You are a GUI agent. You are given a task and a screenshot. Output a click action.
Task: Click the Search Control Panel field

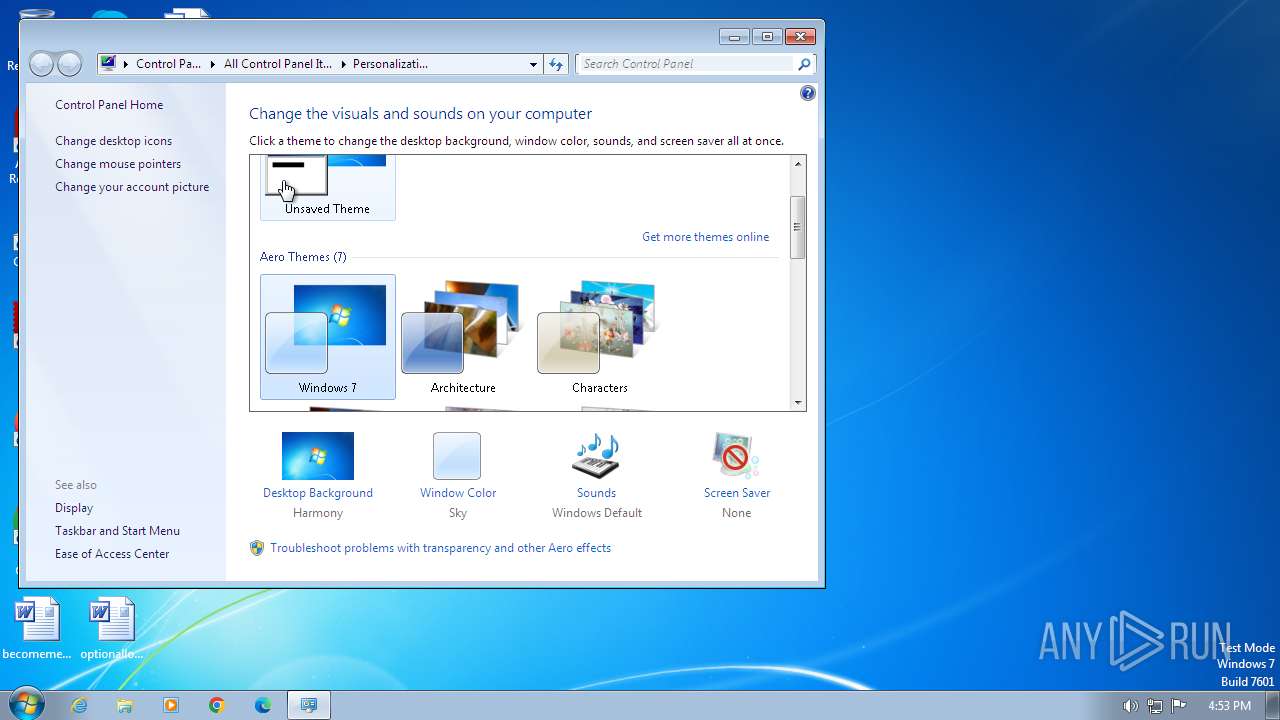[687, 64]
